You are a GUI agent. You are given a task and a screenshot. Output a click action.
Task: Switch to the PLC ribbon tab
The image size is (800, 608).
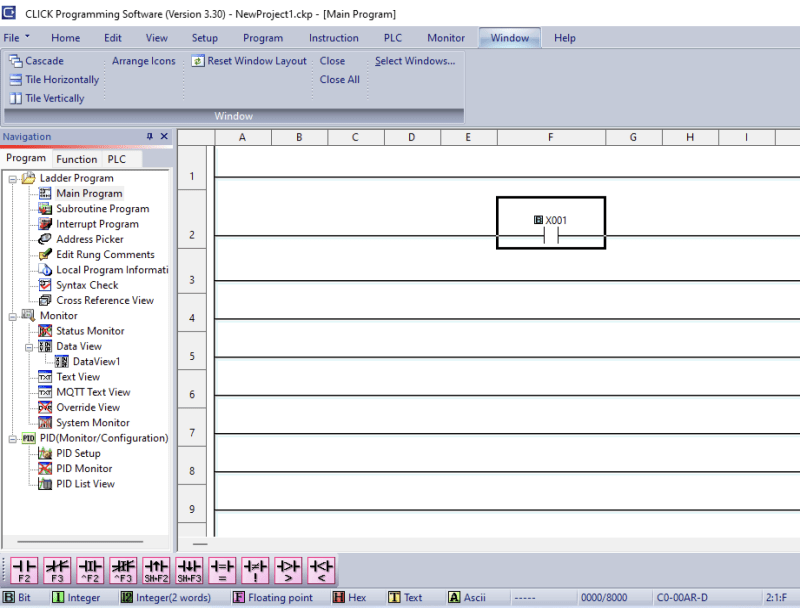(393, 38)
